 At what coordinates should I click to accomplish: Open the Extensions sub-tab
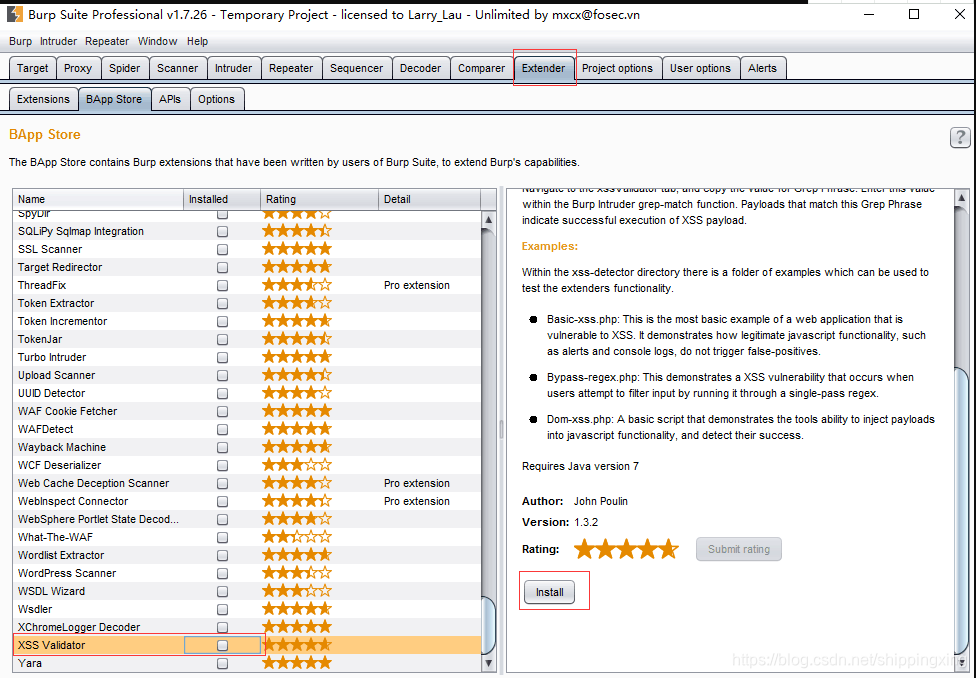pos(43,99)
